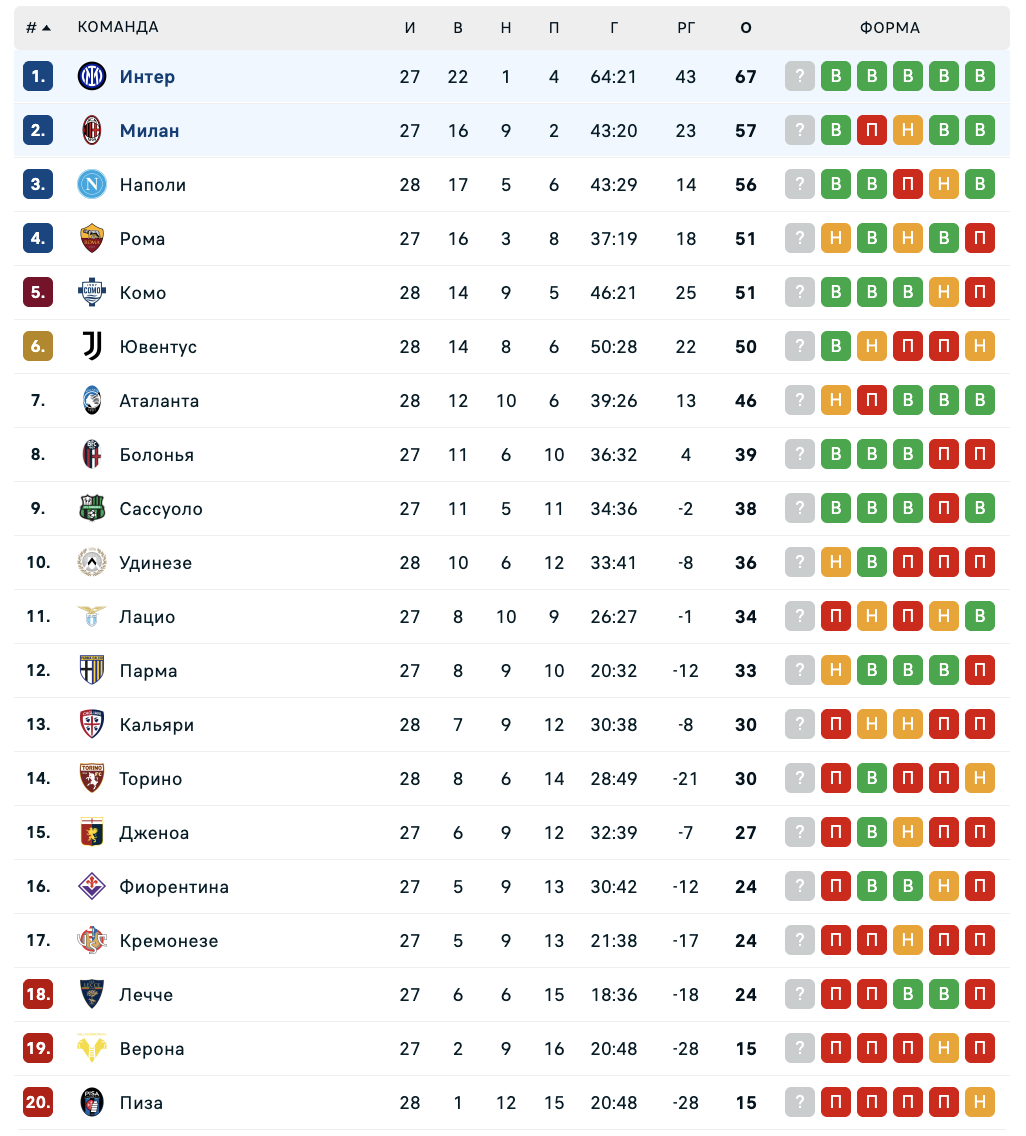The width and height of the screenshot is (1026, 1136).
Task: Click the Verona club crest
Action: point(92,1048)
